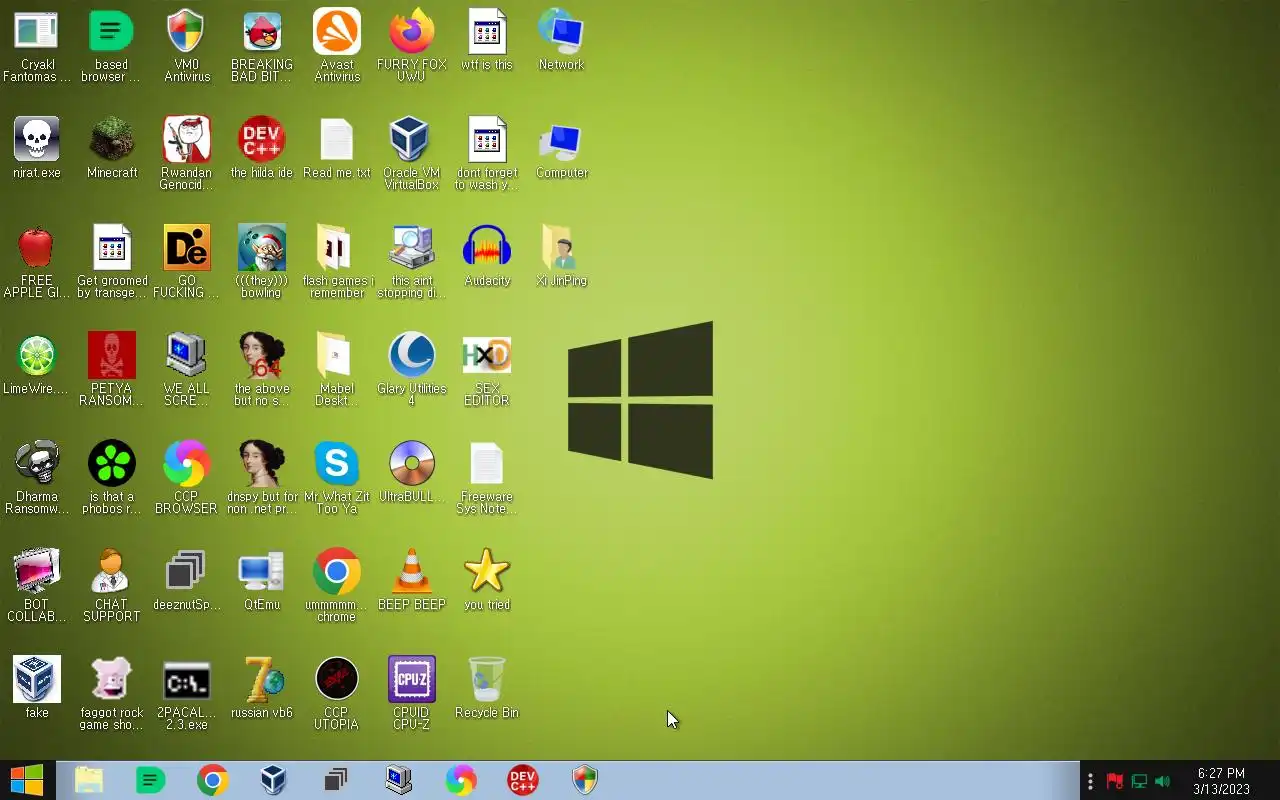Viewport: 1280px width, 800px height.
Task: Open the VirtualBox cube taskbar icon
Action: pyautogui.click(x=274, y=780)
